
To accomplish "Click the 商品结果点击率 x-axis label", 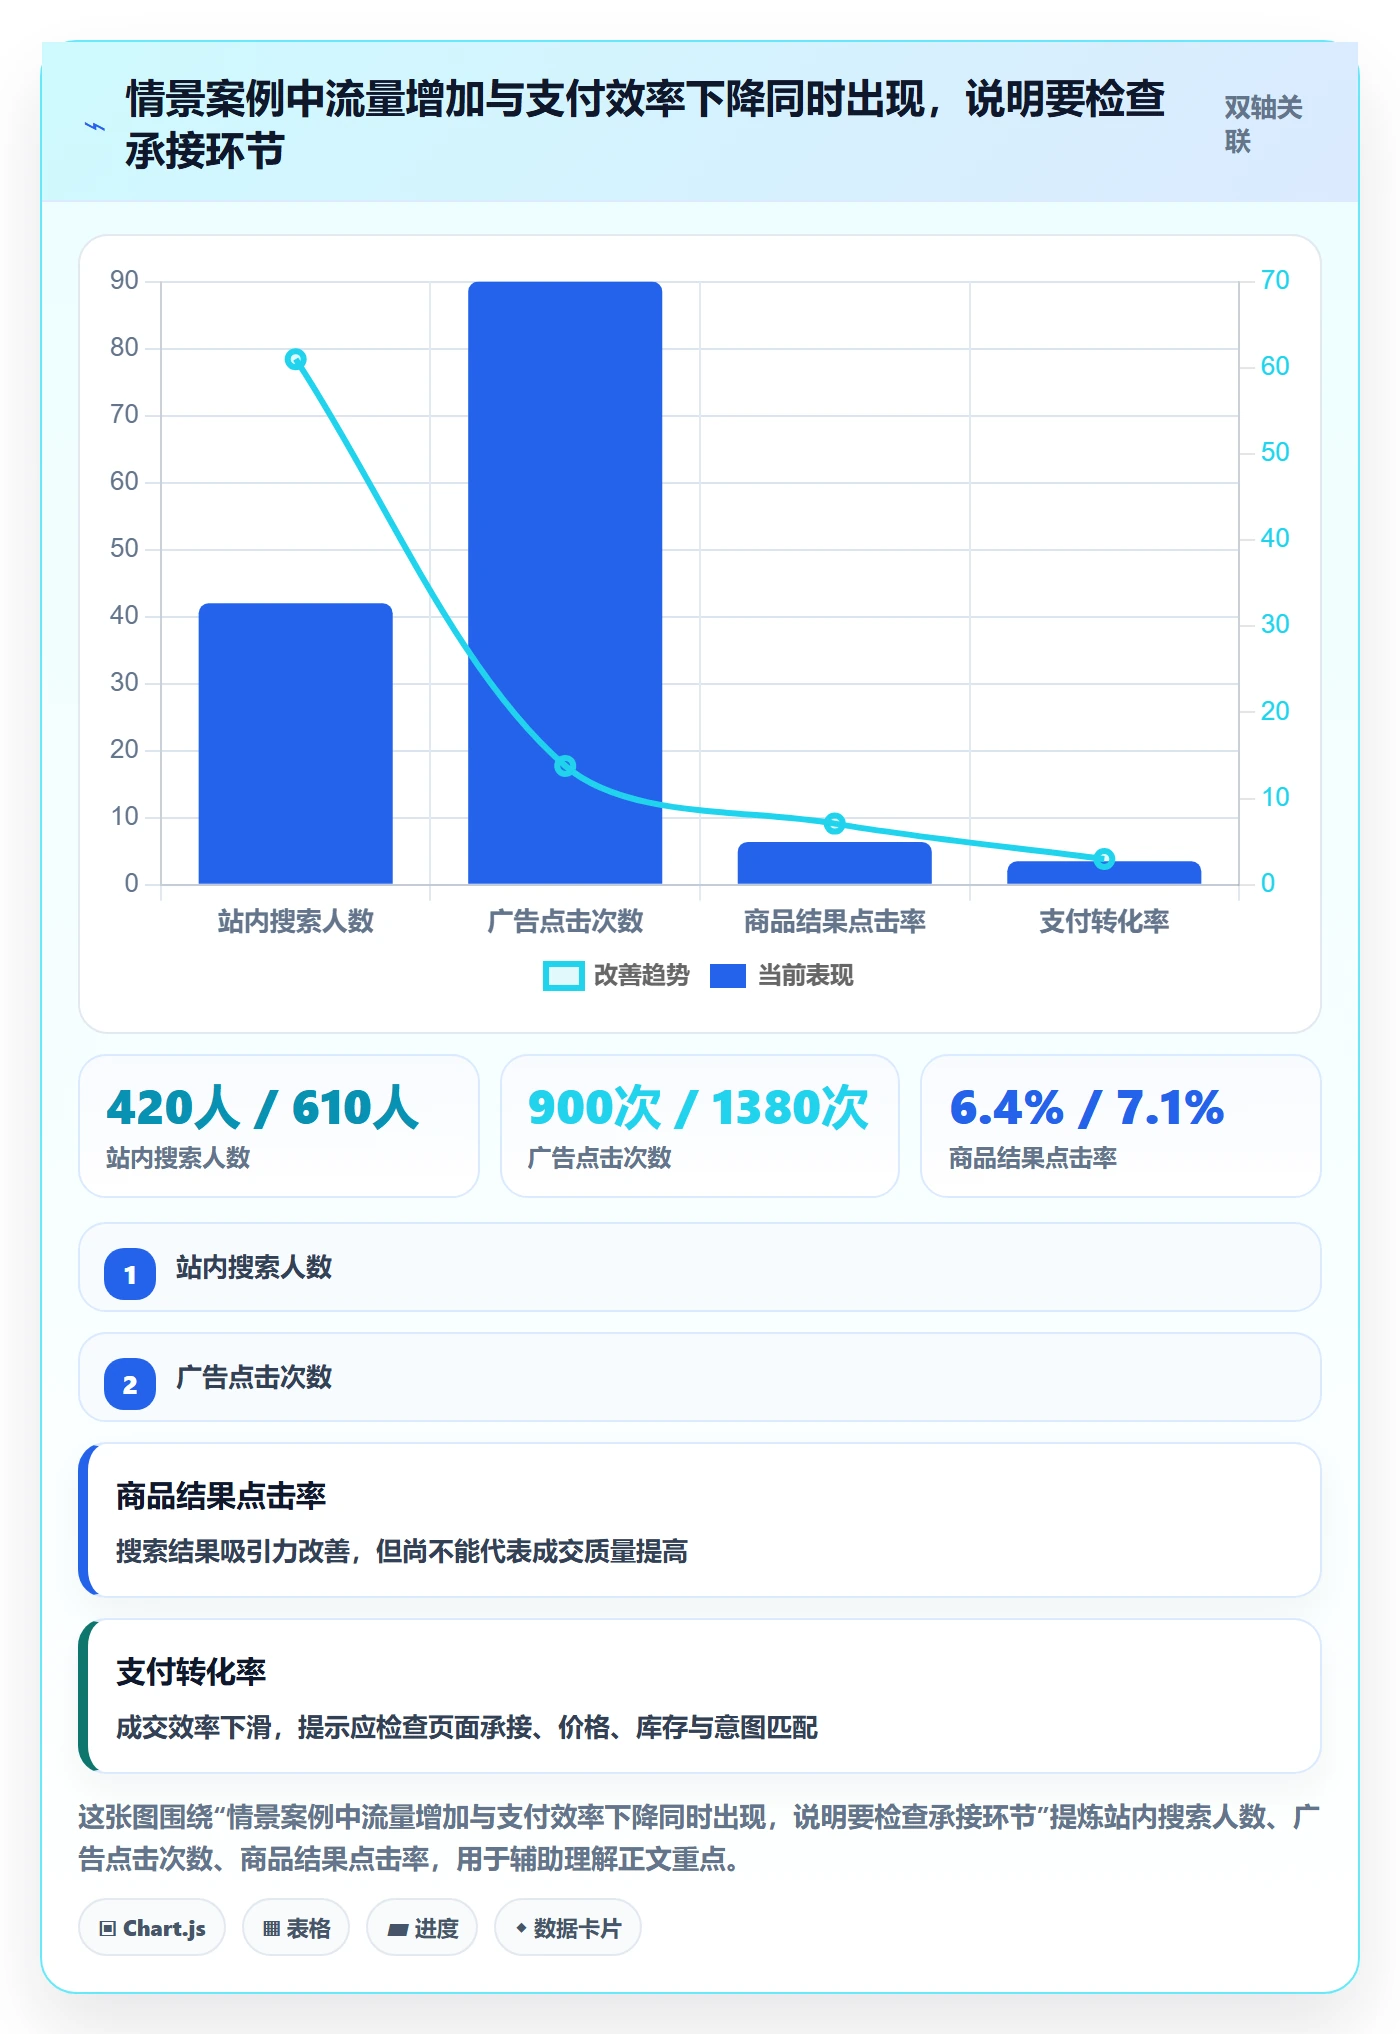I will tap(834, 921).
